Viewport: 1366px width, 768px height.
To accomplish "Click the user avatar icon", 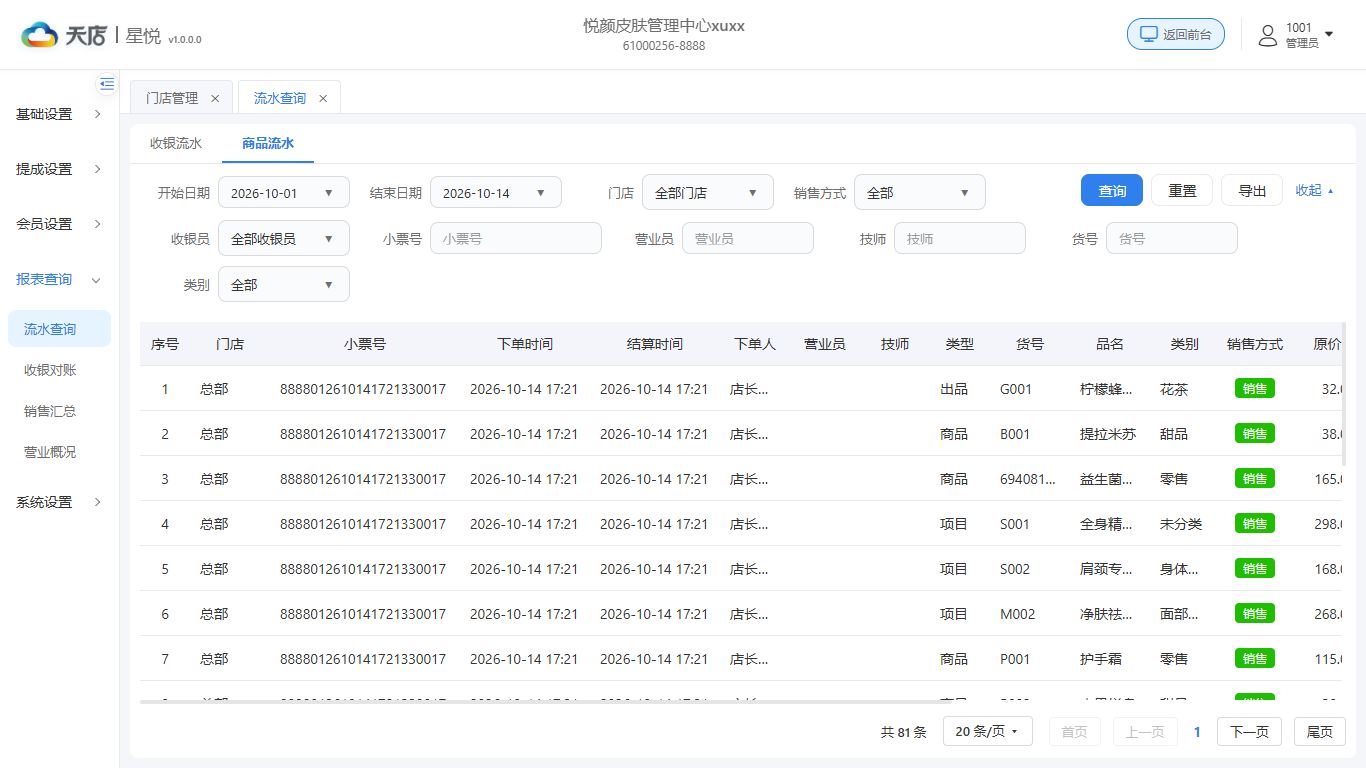I will coord(1268,36).
